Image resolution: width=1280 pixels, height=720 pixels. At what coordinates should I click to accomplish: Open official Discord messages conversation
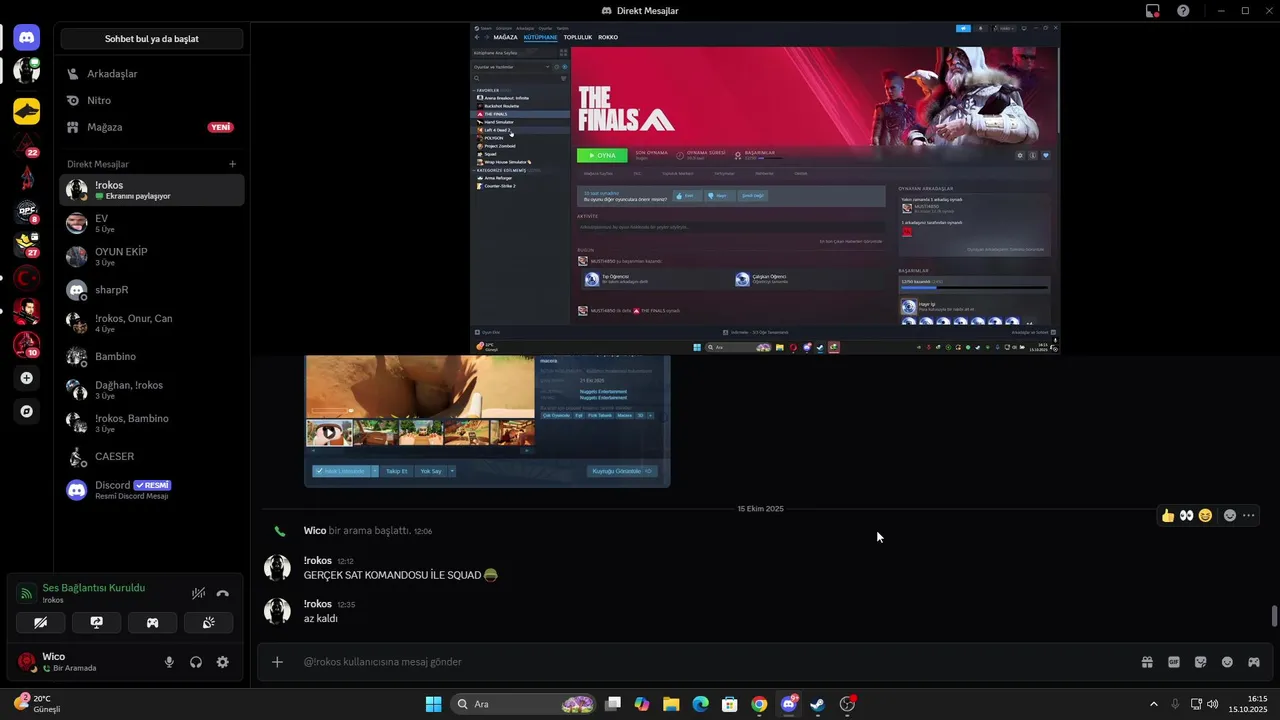point(152,490)
